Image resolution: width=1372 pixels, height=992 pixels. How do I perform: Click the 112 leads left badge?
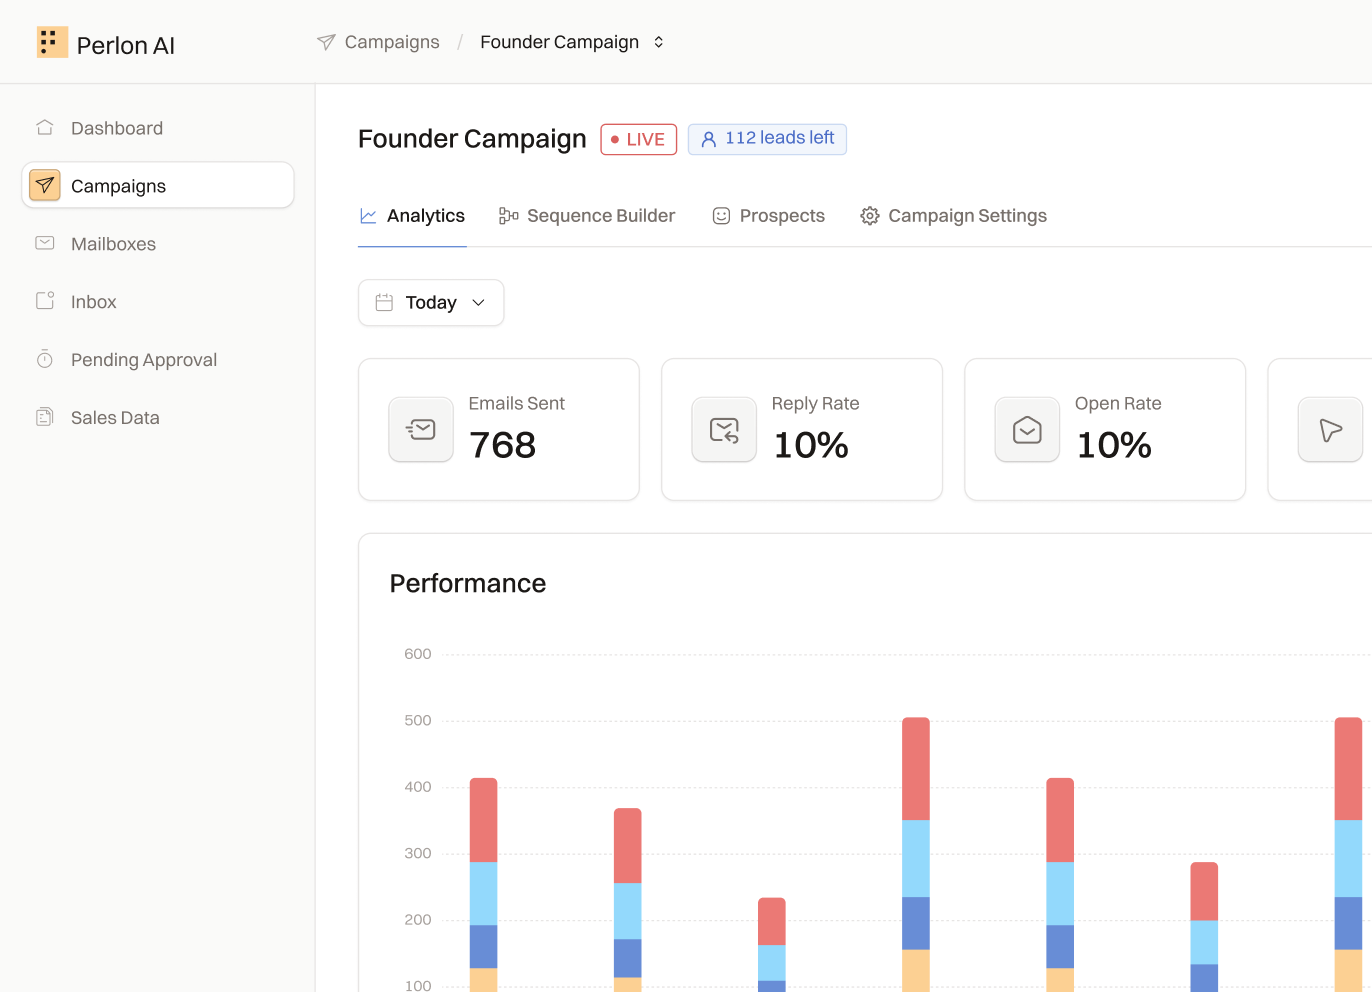point(767,139)
